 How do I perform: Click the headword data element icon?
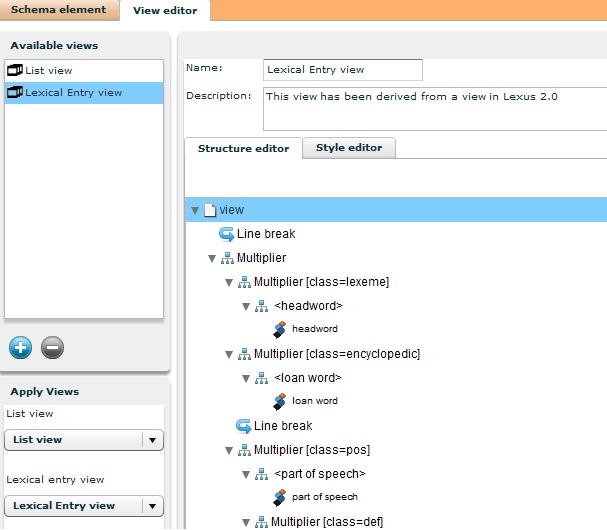pyautogui.click(x=279, y=329)
